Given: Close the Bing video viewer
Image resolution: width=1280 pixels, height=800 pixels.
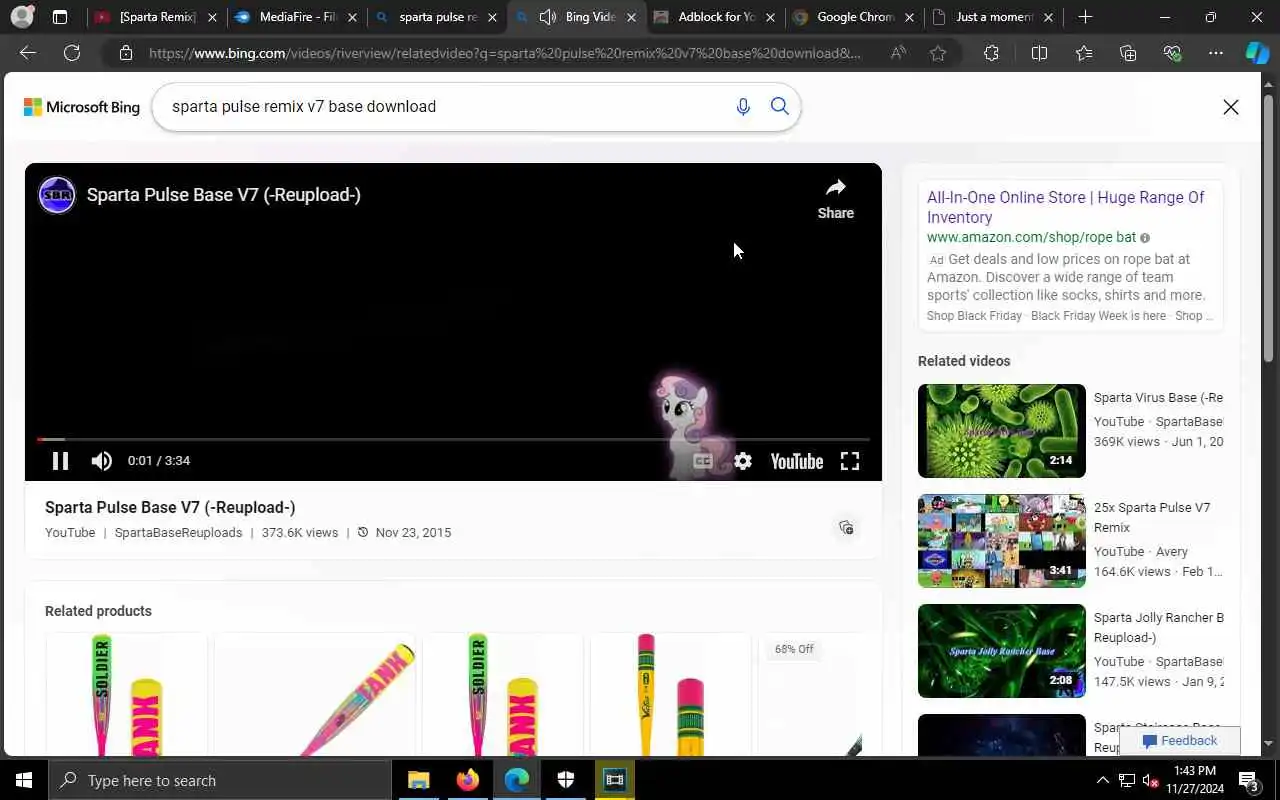Looking at the screenshot, I should coord(1231,107).
